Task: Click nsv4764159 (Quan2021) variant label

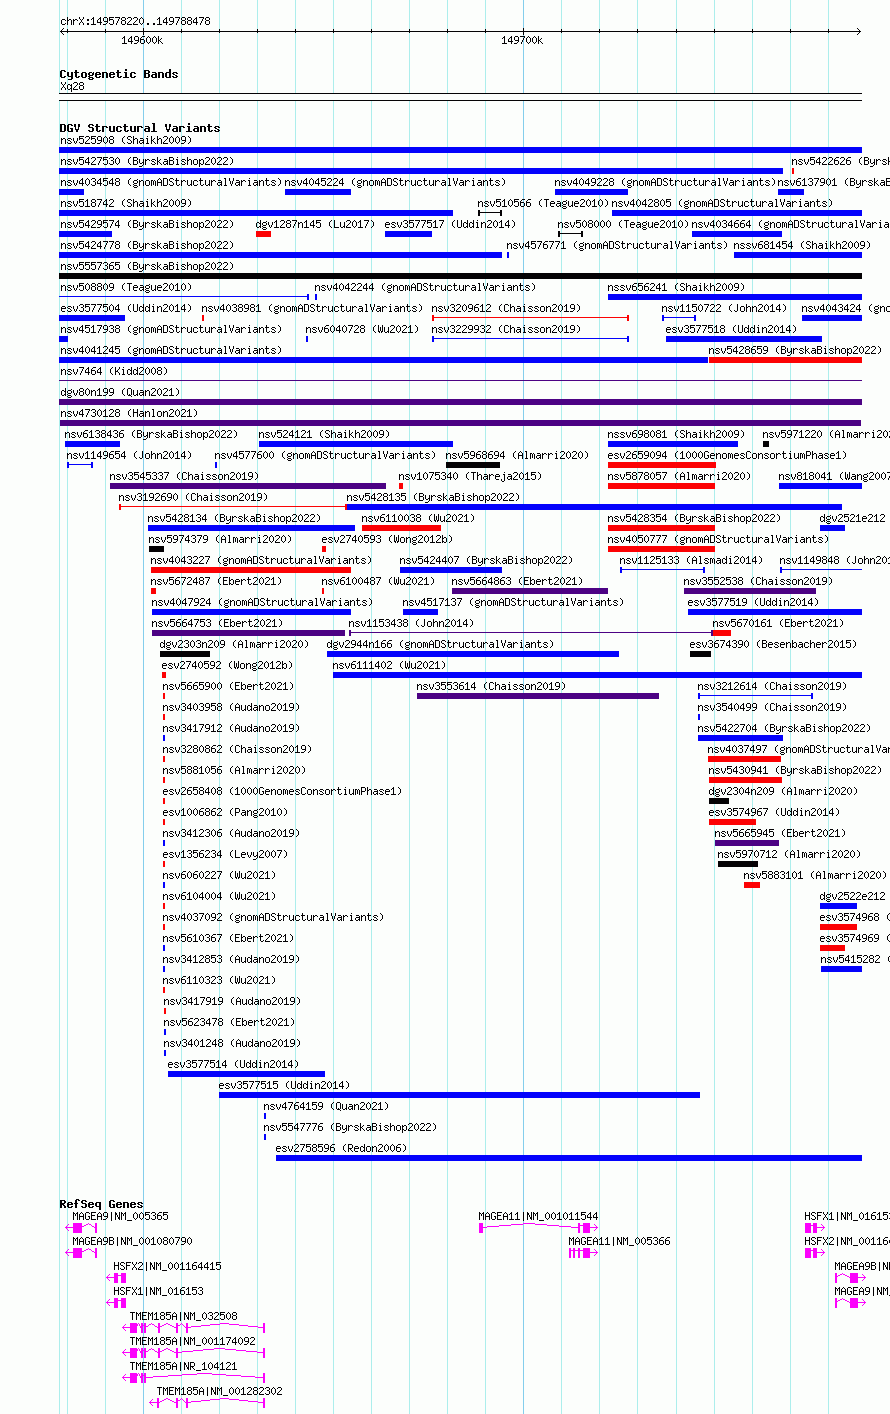Action: coord(327,1106)
